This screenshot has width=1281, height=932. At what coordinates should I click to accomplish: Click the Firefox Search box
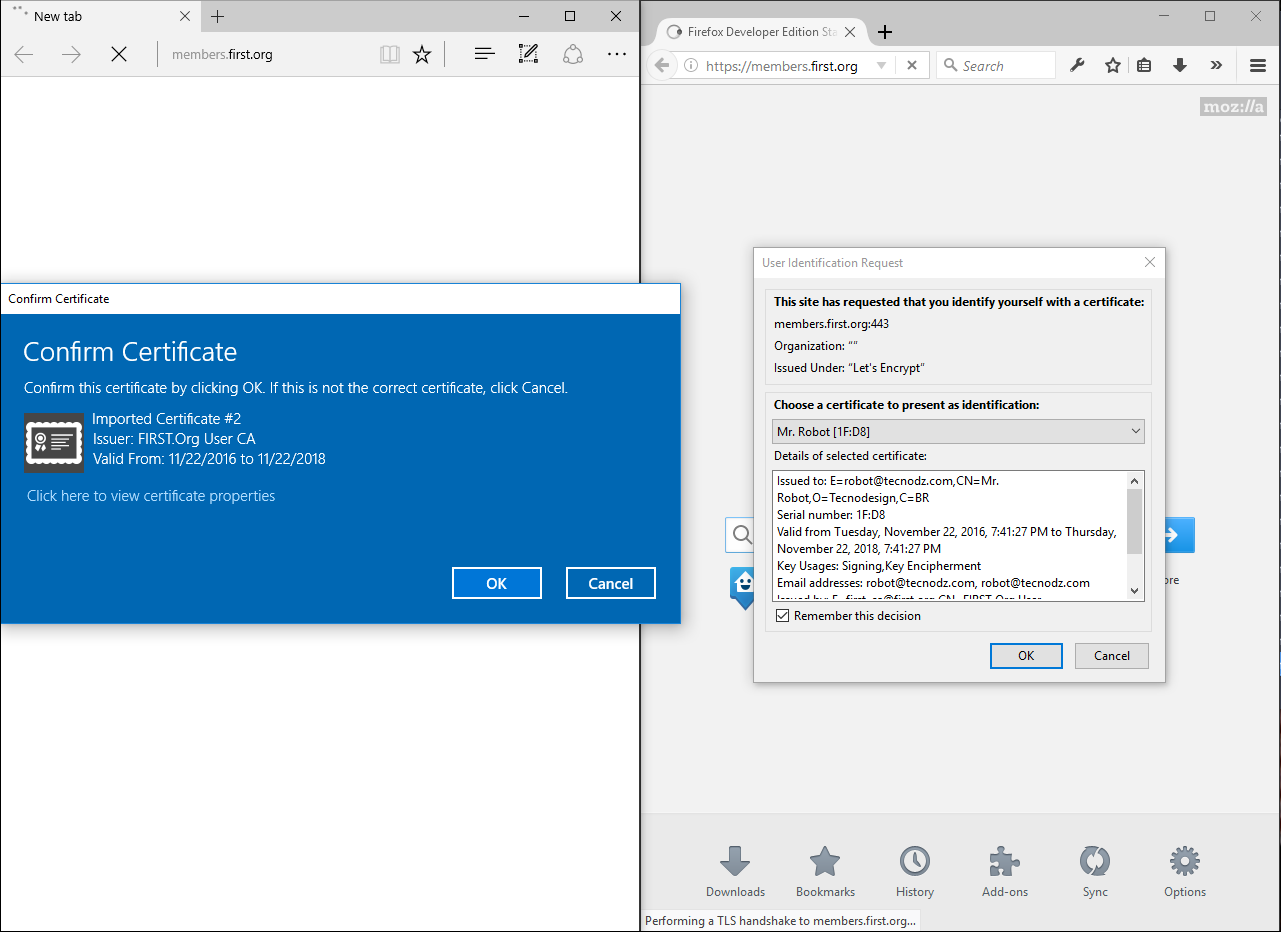[x=996, y=66]
